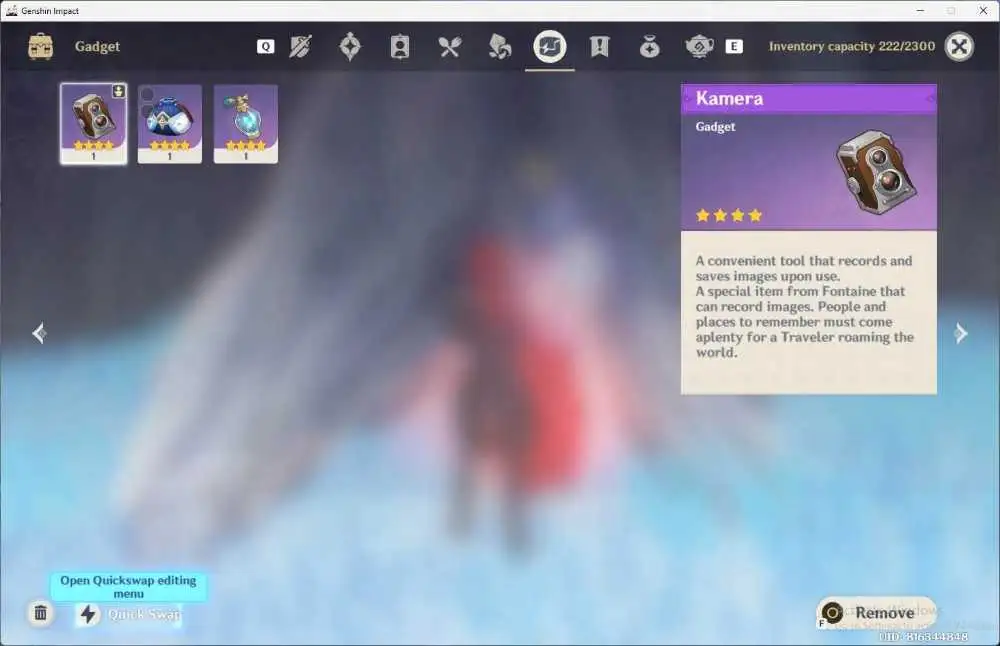Click the Gadget type label under Kamera
Image resolution: width=1000 pixels, height=646 pixels.
pyautogui.click(x=716, y=127)
